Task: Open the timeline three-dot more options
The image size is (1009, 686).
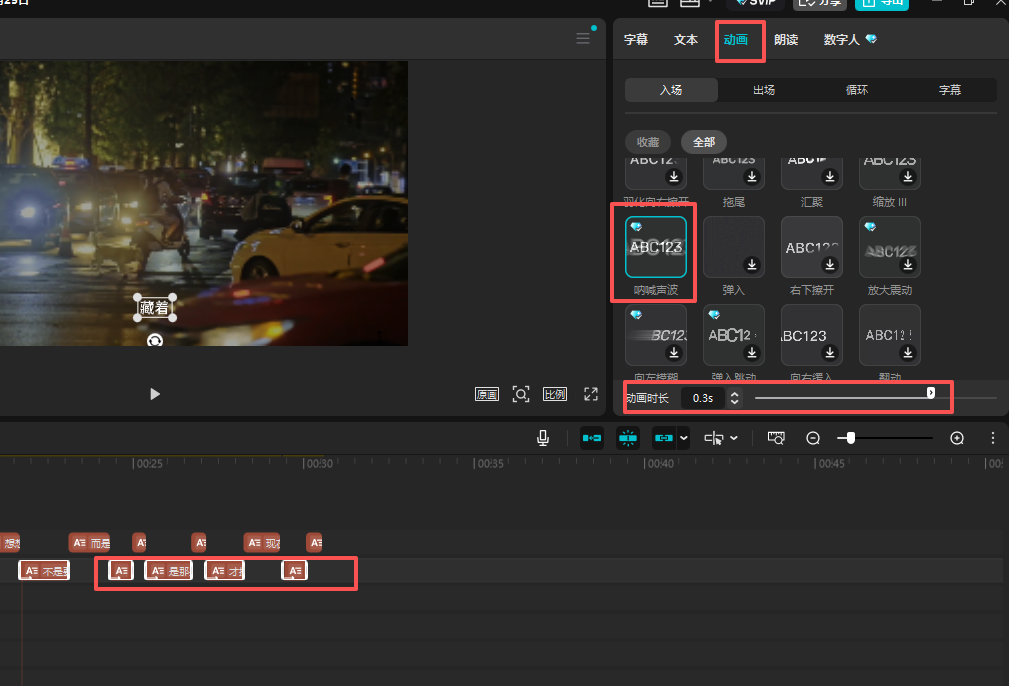Action: point(992,438)
